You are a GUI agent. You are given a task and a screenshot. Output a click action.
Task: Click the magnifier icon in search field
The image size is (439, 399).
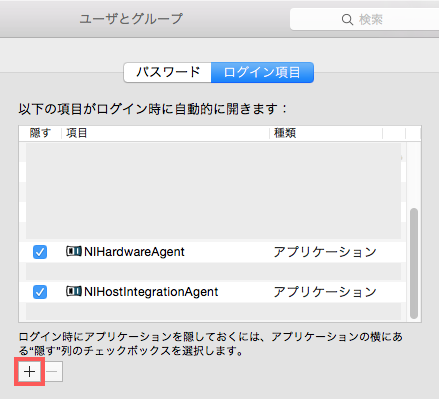(347, 20)
